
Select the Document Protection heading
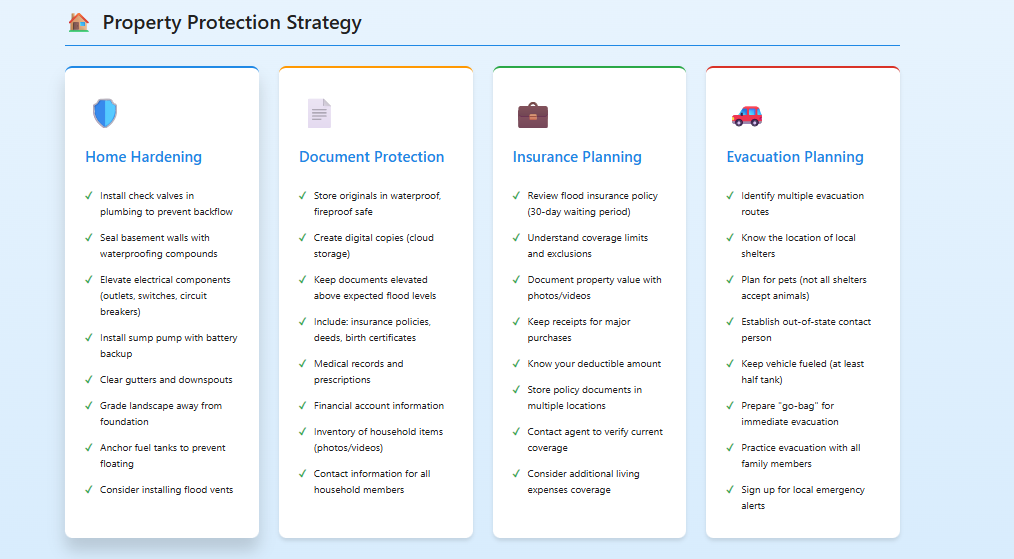coord(372,157)
